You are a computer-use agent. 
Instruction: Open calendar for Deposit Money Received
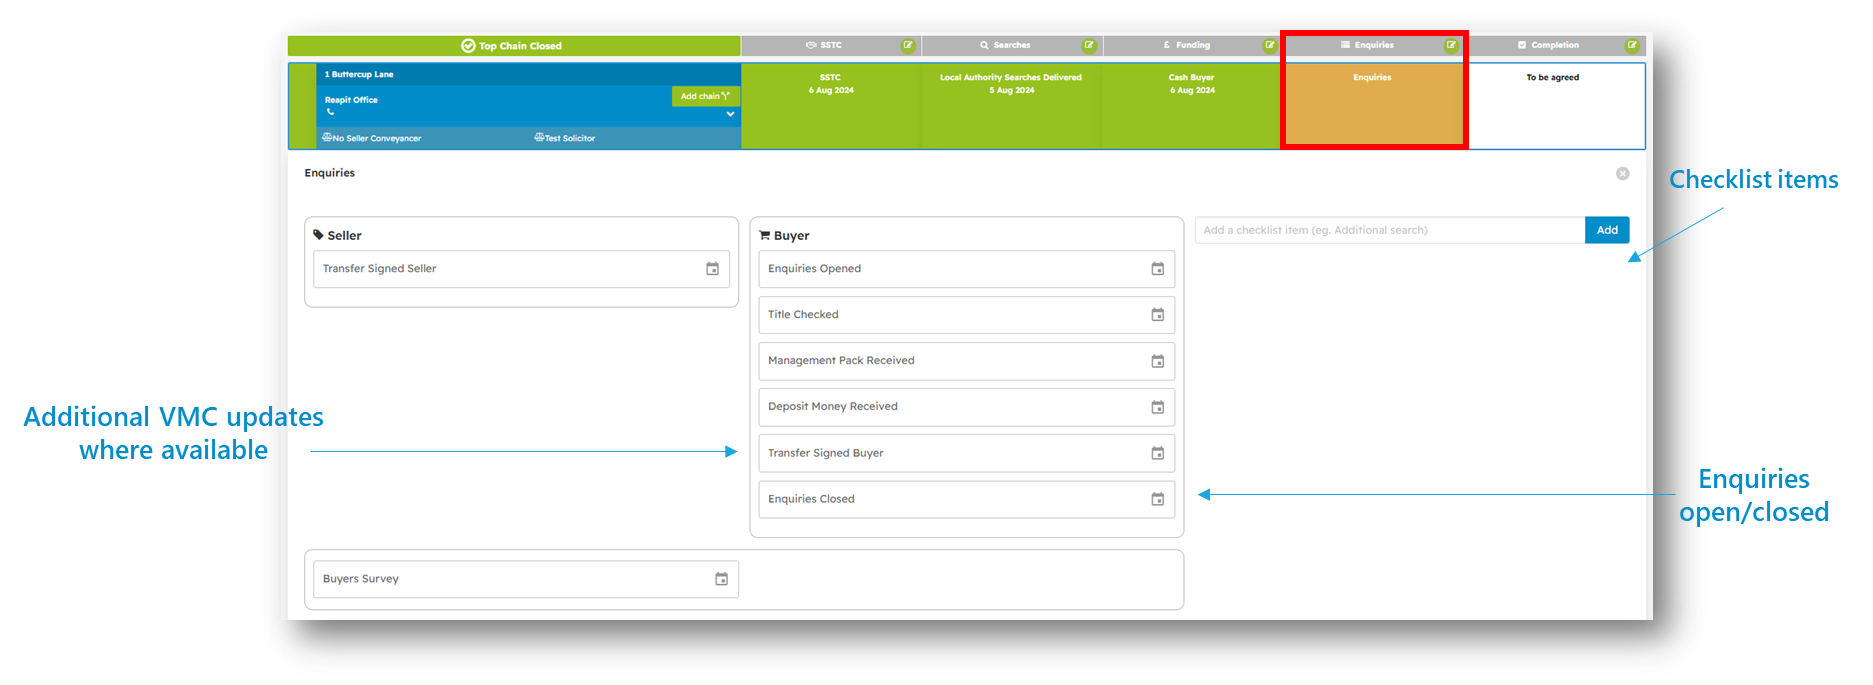point(1158,407)
